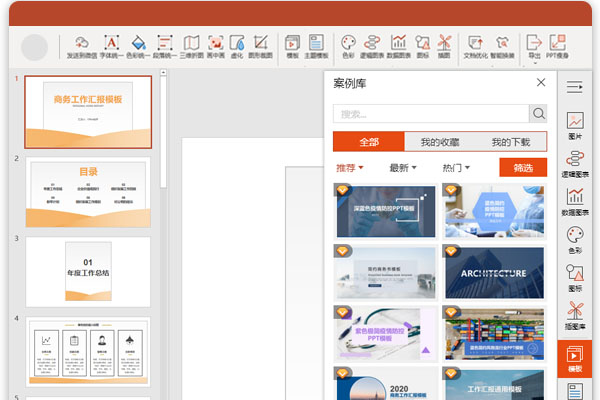Image resolution: width=600 pixels, height=400 pixels.
Task: Switch to the 我的收藏 tab
Action: click(440, 141)
